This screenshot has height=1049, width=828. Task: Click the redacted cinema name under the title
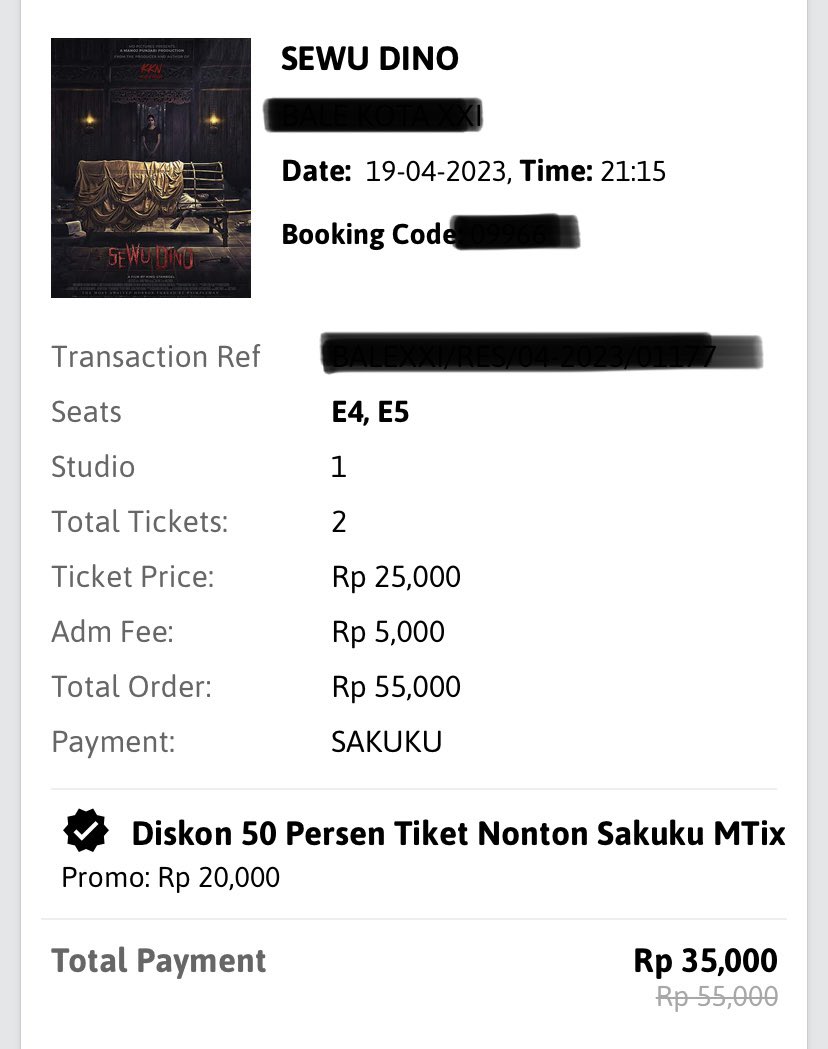pyautogui.click(x=373, y=115)
